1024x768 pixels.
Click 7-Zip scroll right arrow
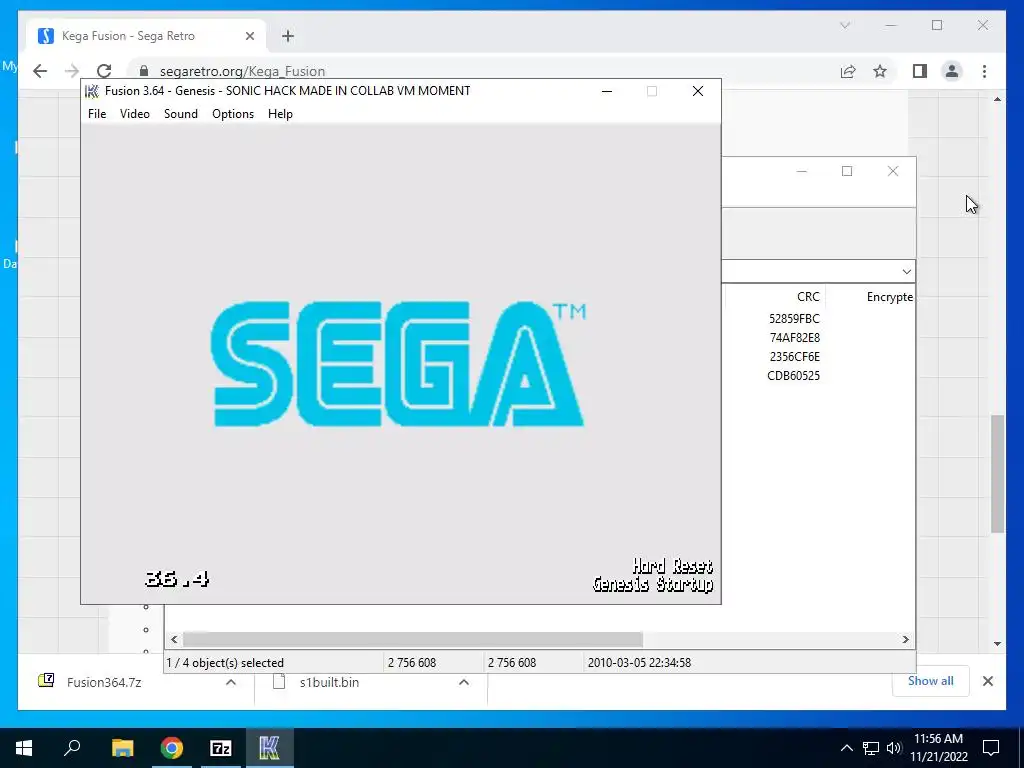tap(906, 639)
